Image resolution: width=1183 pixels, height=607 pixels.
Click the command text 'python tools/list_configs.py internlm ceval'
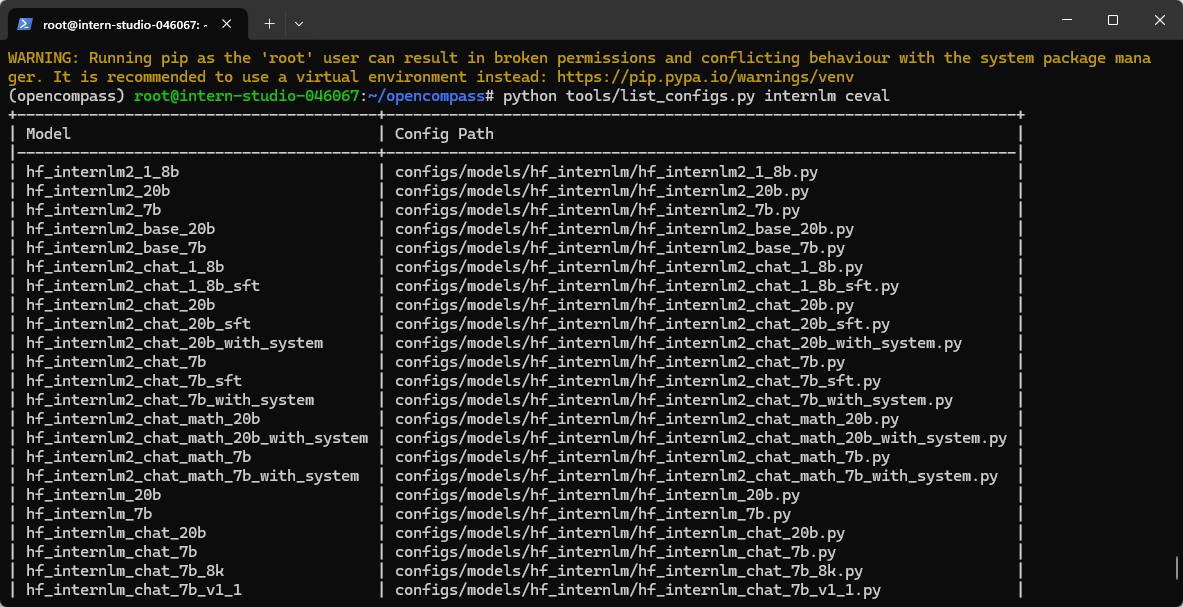(696, 96)
